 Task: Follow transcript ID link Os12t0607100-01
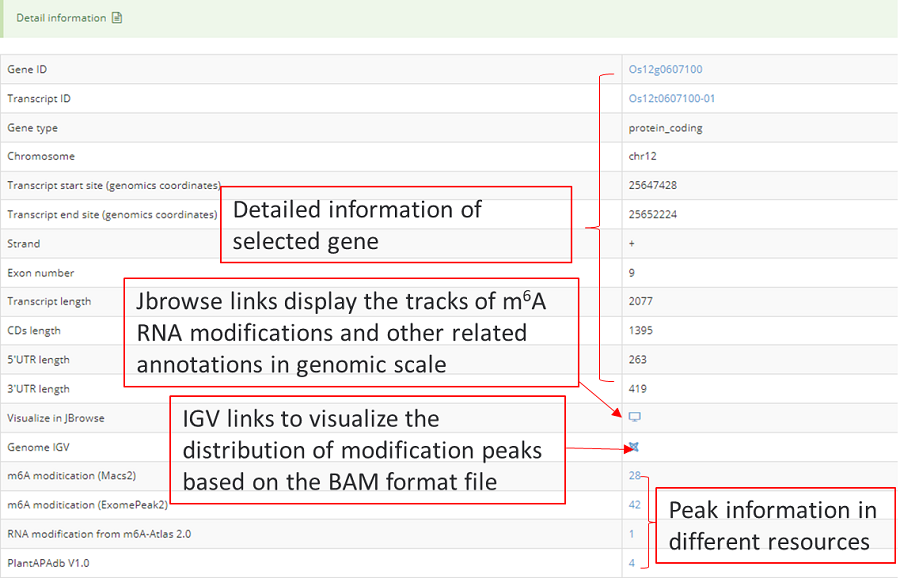point(671,99)
